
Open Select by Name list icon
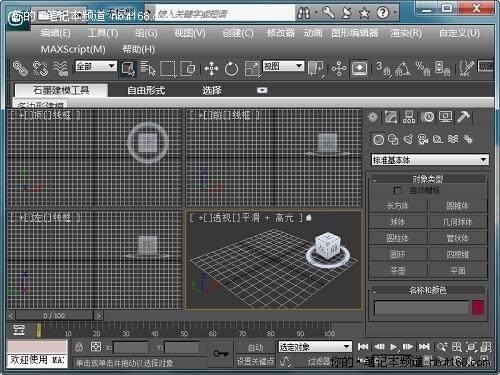coord(148,68)
